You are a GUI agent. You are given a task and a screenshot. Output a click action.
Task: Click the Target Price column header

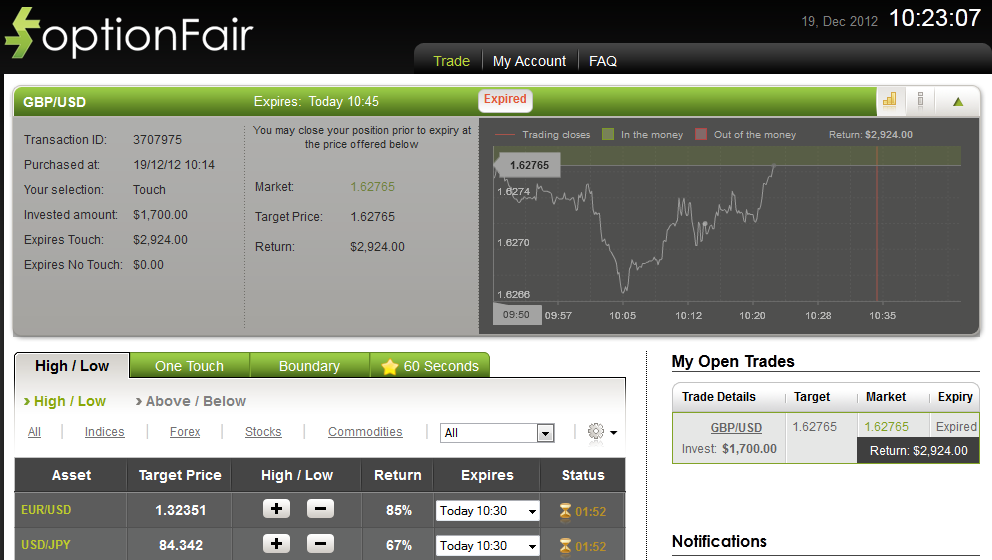(x=180, y=475)
